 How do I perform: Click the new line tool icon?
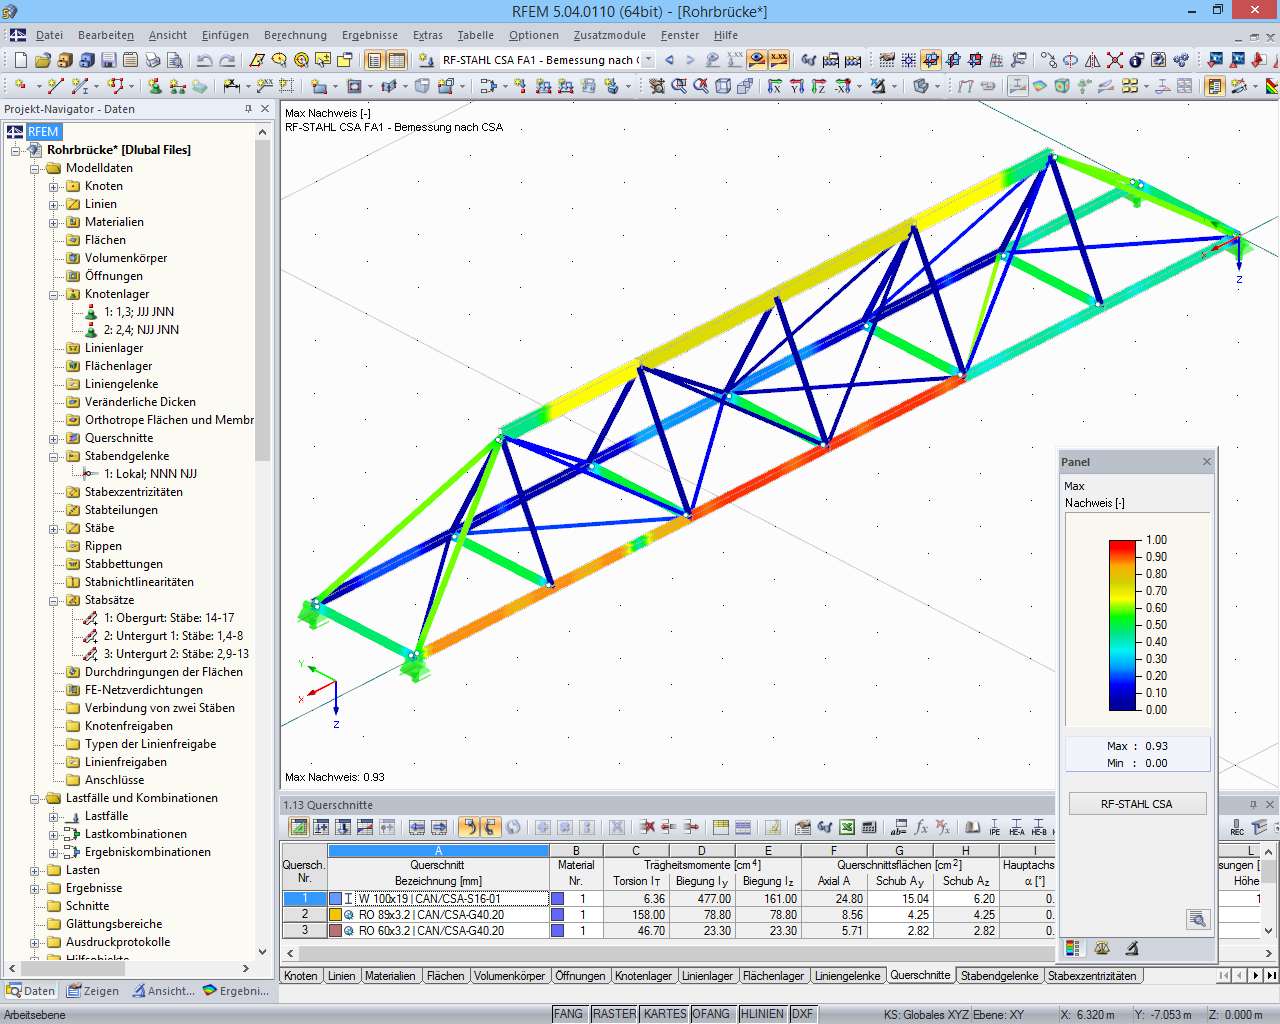coord(56,86)
